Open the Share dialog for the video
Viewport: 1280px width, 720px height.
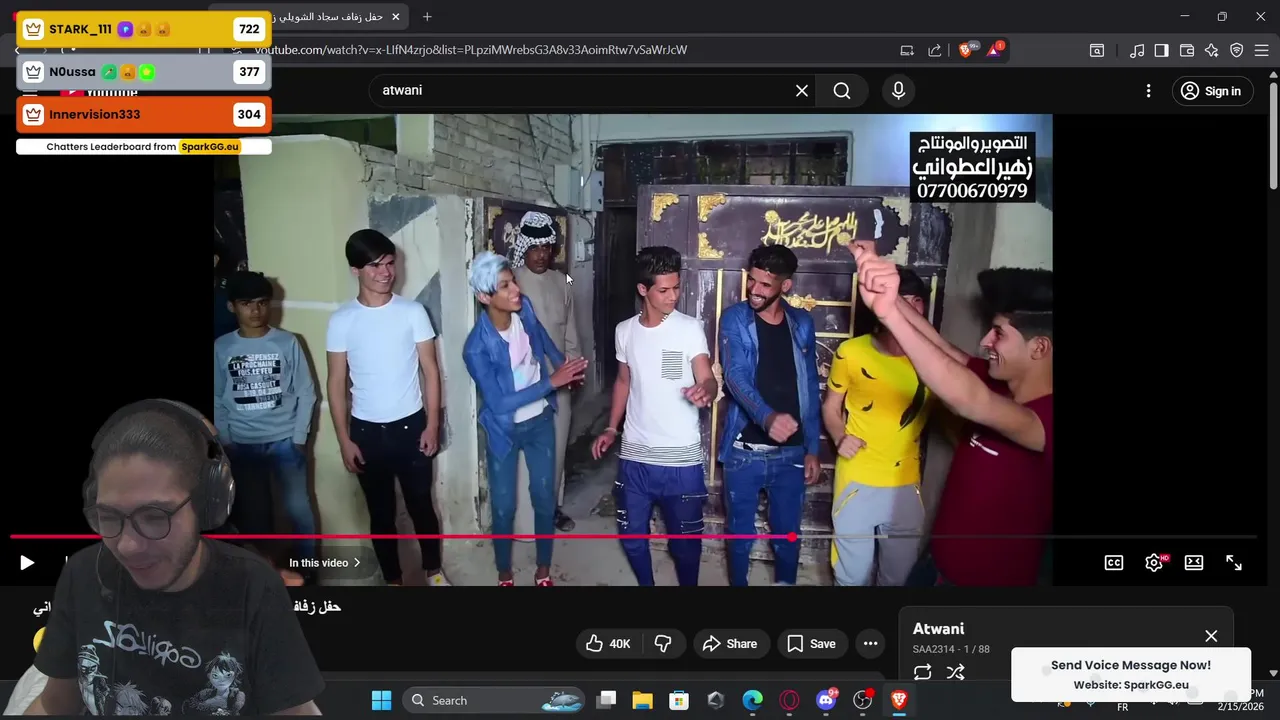[730, 644]
